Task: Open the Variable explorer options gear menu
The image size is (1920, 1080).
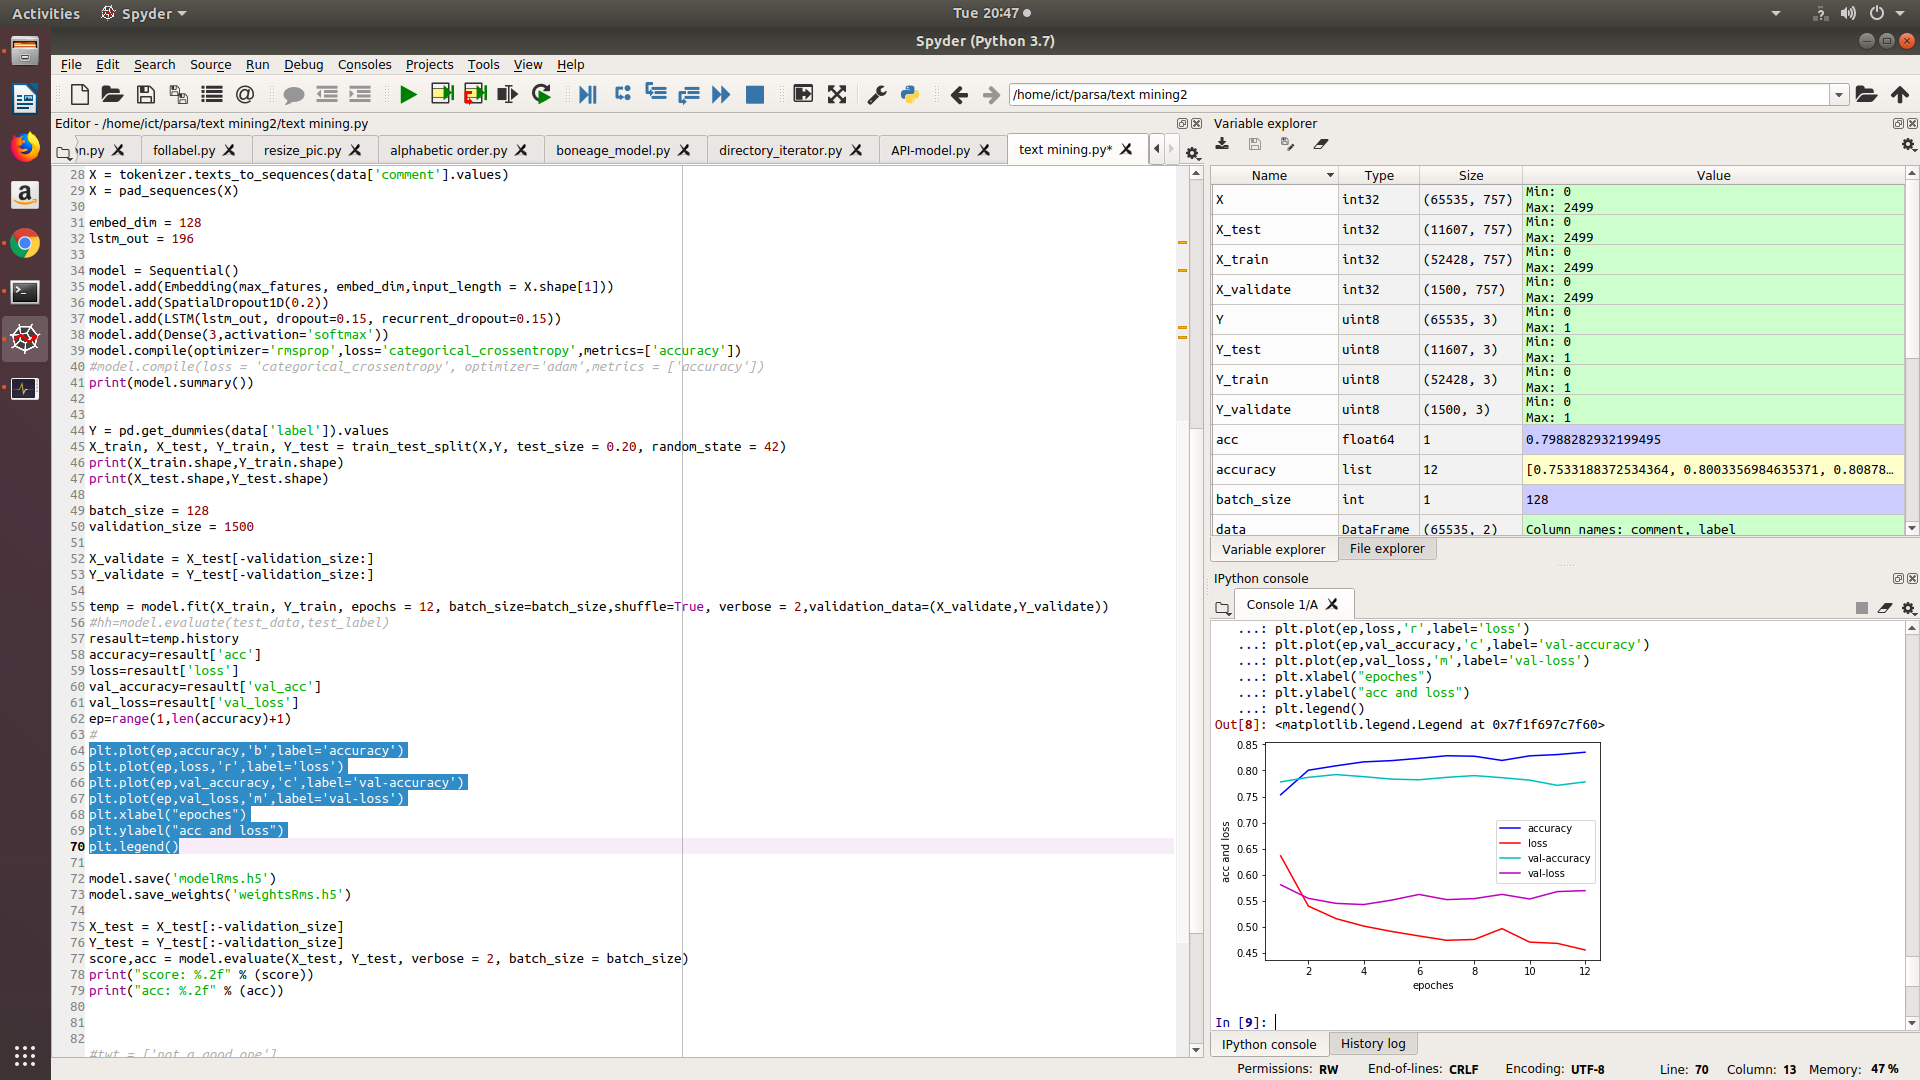Action: (x=1909, y=145)
